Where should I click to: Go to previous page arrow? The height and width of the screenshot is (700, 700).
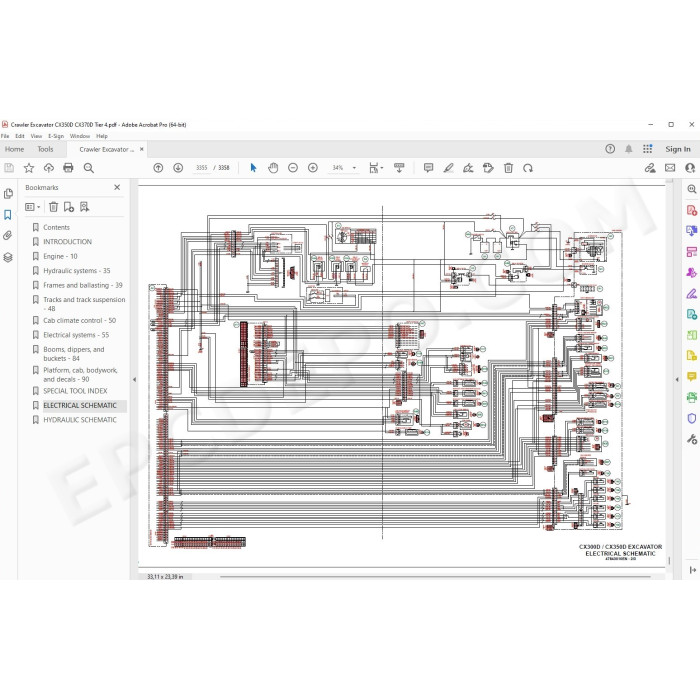158,168
